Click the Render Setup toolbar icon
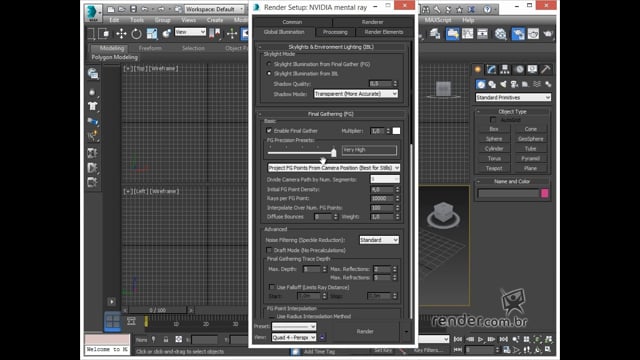 coord(518,34)
